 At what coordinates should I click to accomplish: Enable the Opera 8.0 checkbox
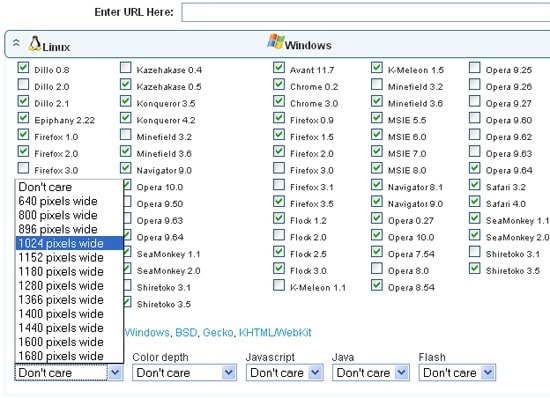pyautogui.click(x=377, y=268)
